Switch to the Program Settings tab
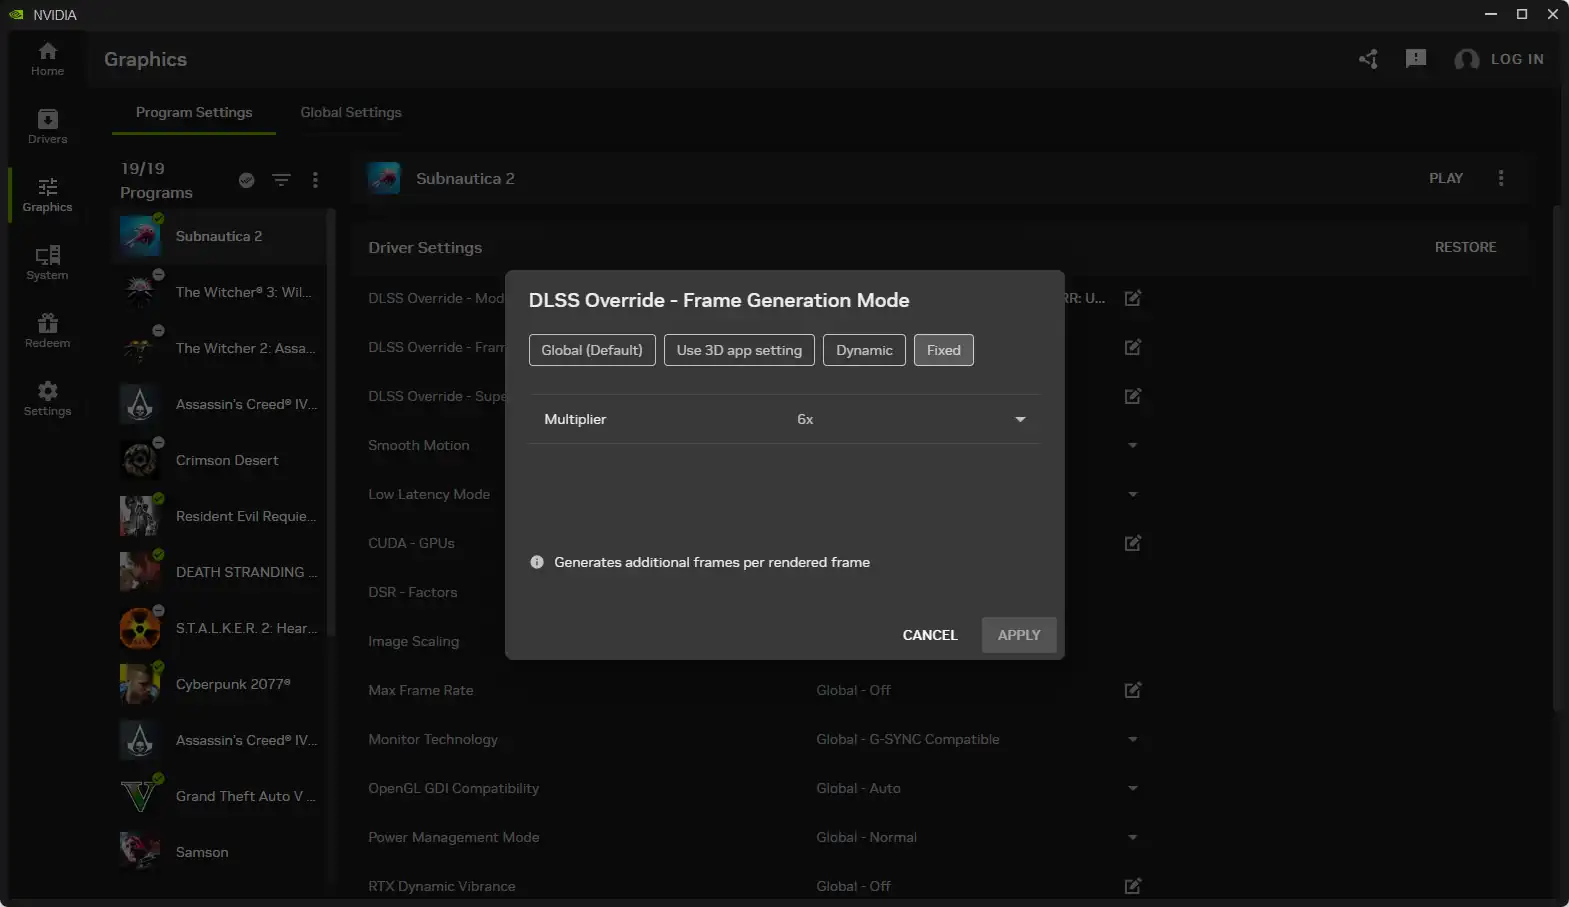 pyautogui.click(x=194, y=112)
